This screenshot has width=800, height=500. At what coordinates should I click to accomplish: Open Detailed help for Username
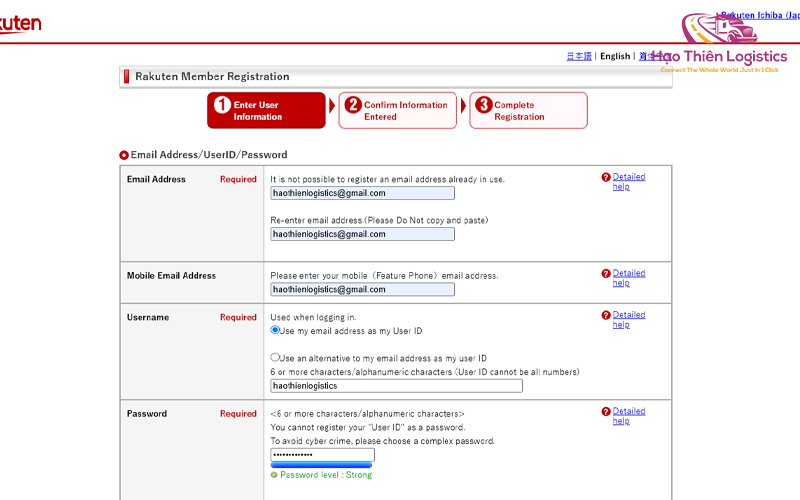click(x=629, y=320)
